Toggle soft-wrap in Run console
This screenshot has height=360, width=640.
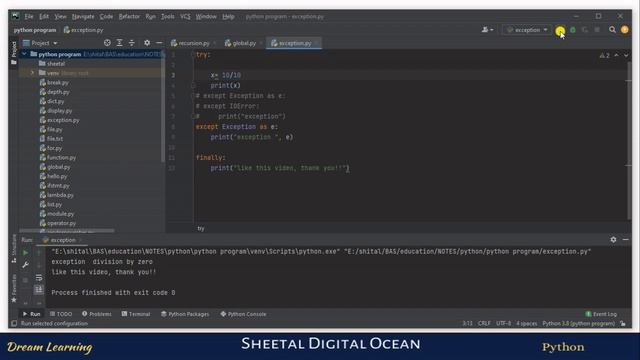tap(39, 278)
